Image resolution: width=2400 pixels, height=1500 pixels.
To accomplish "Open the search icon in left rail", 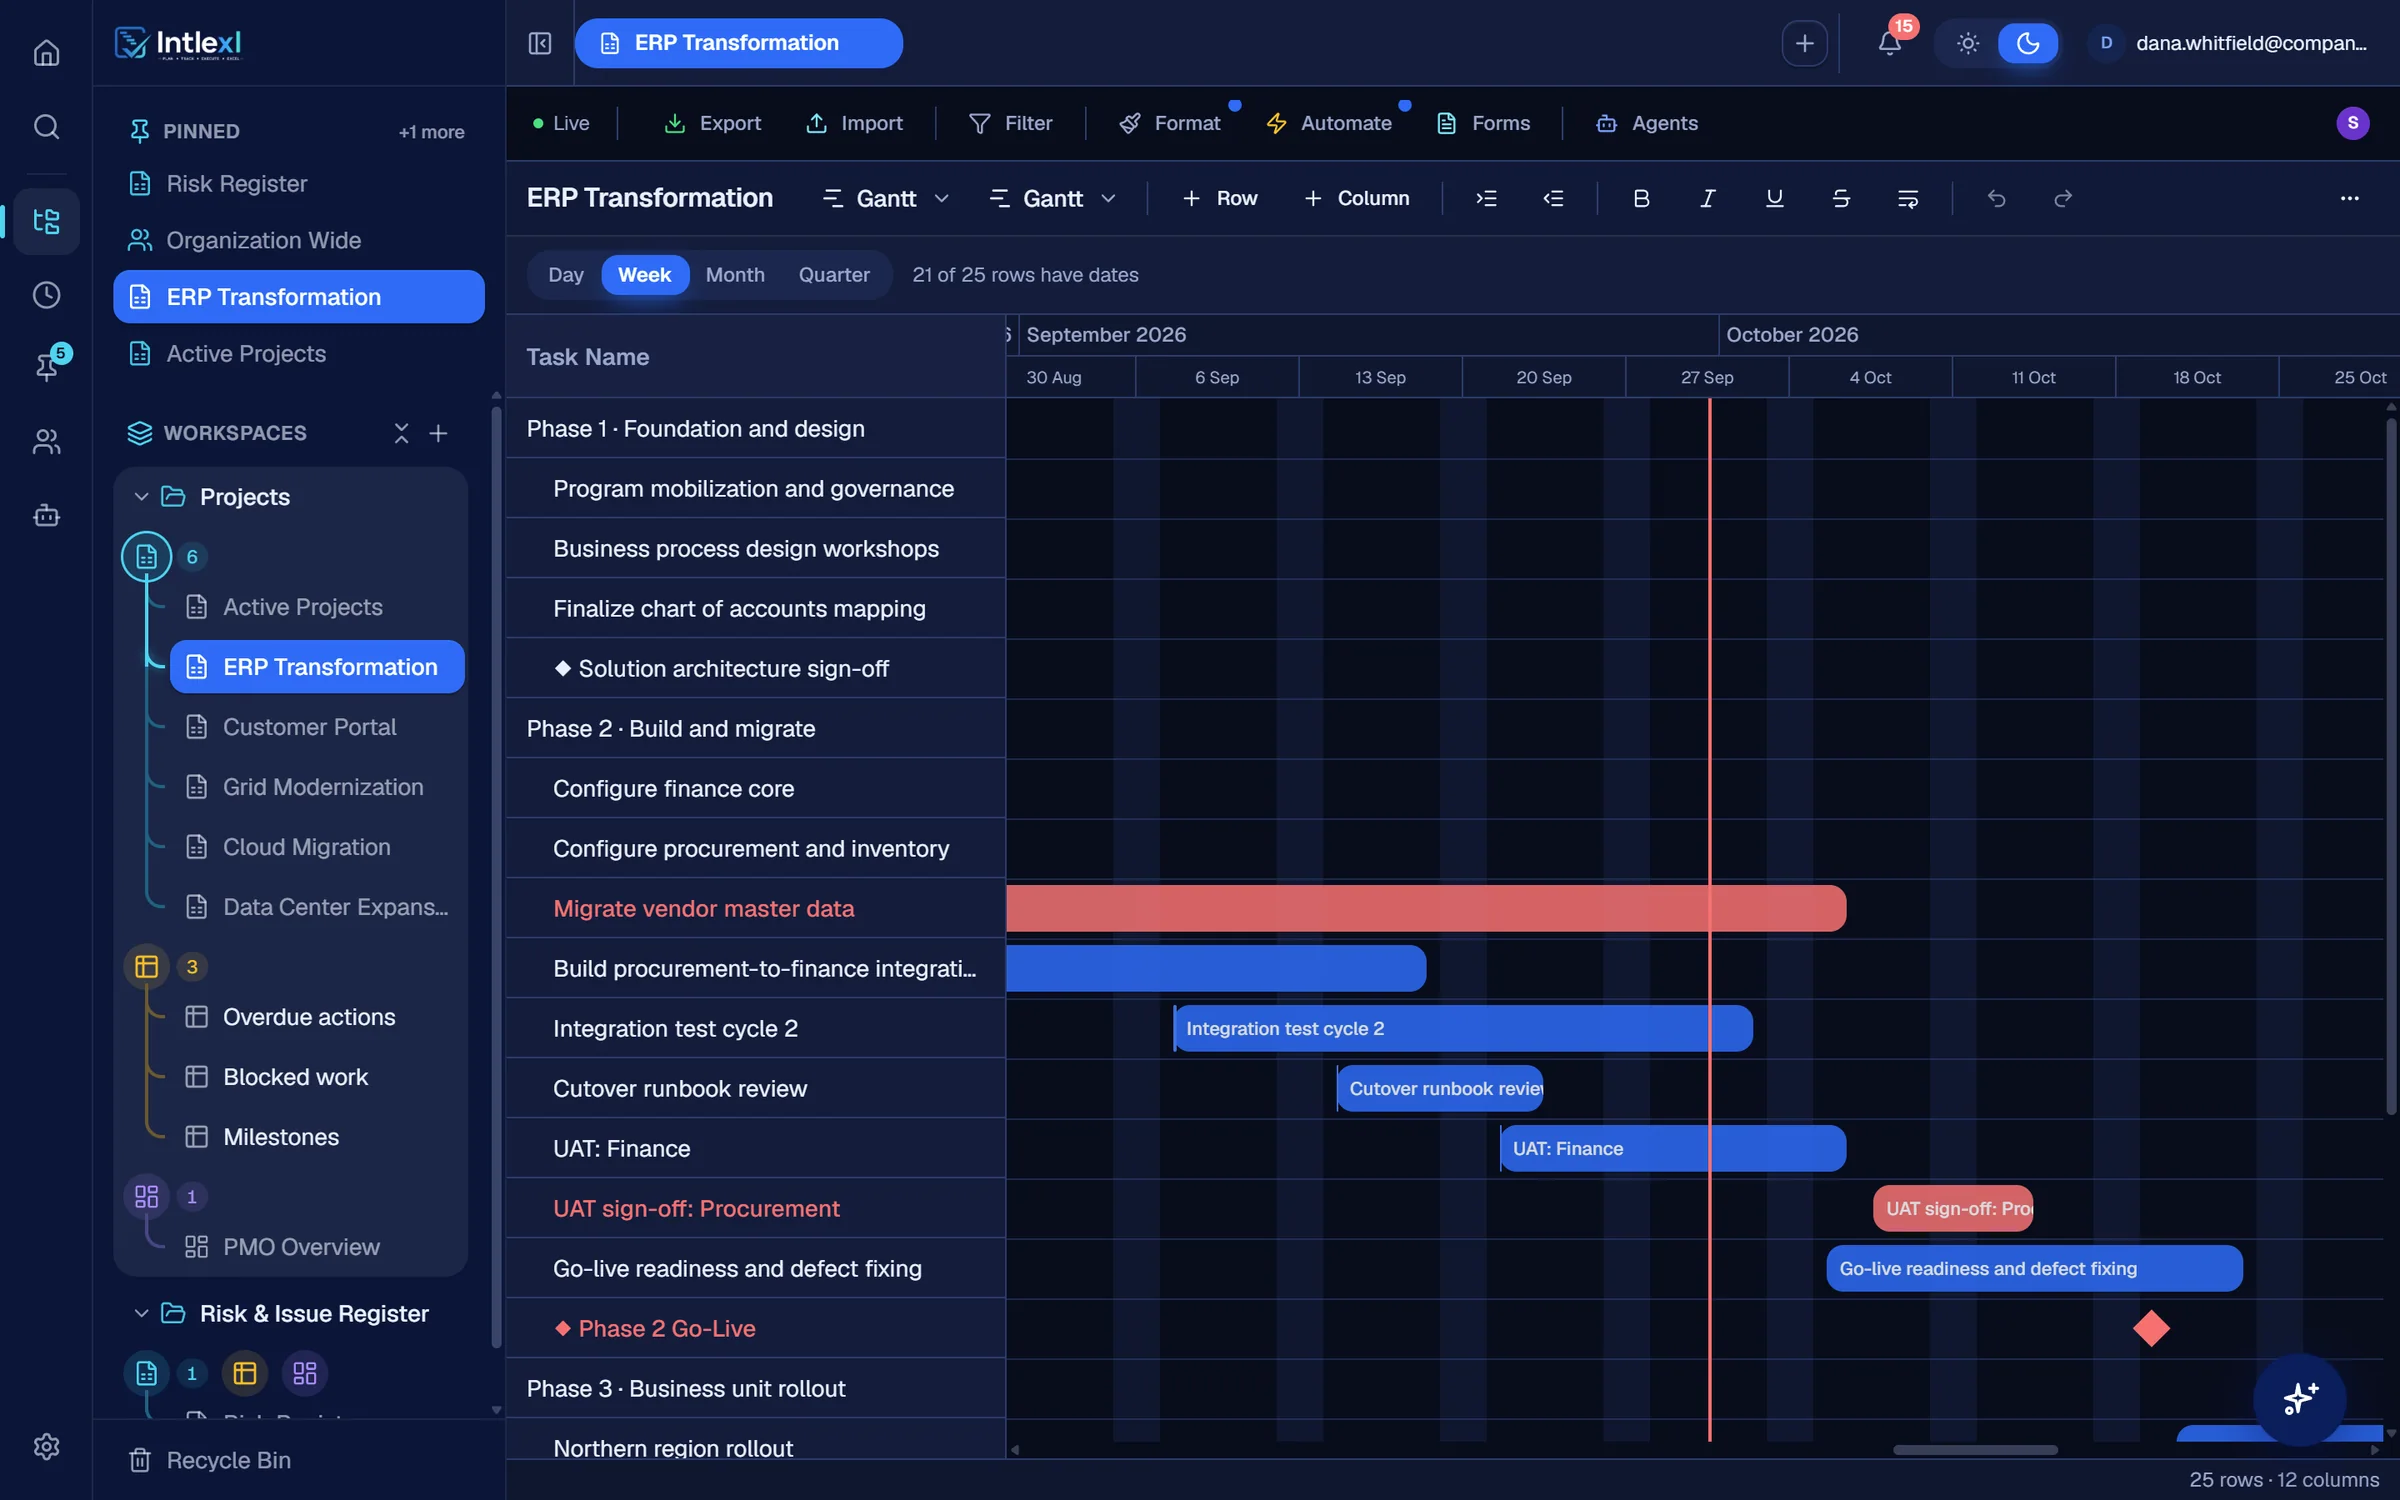I will point(46,127).
